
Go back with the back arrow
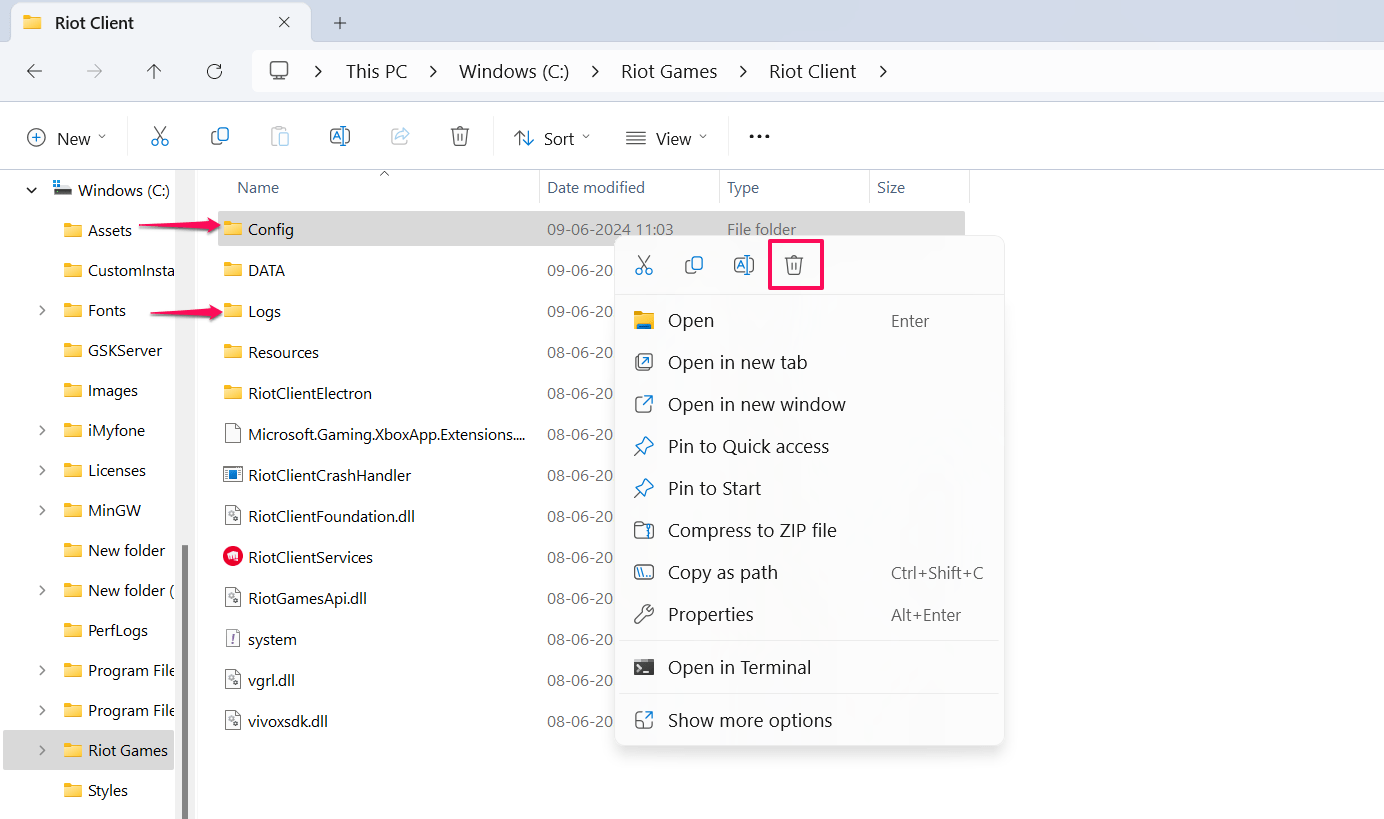tap(34, 71)
